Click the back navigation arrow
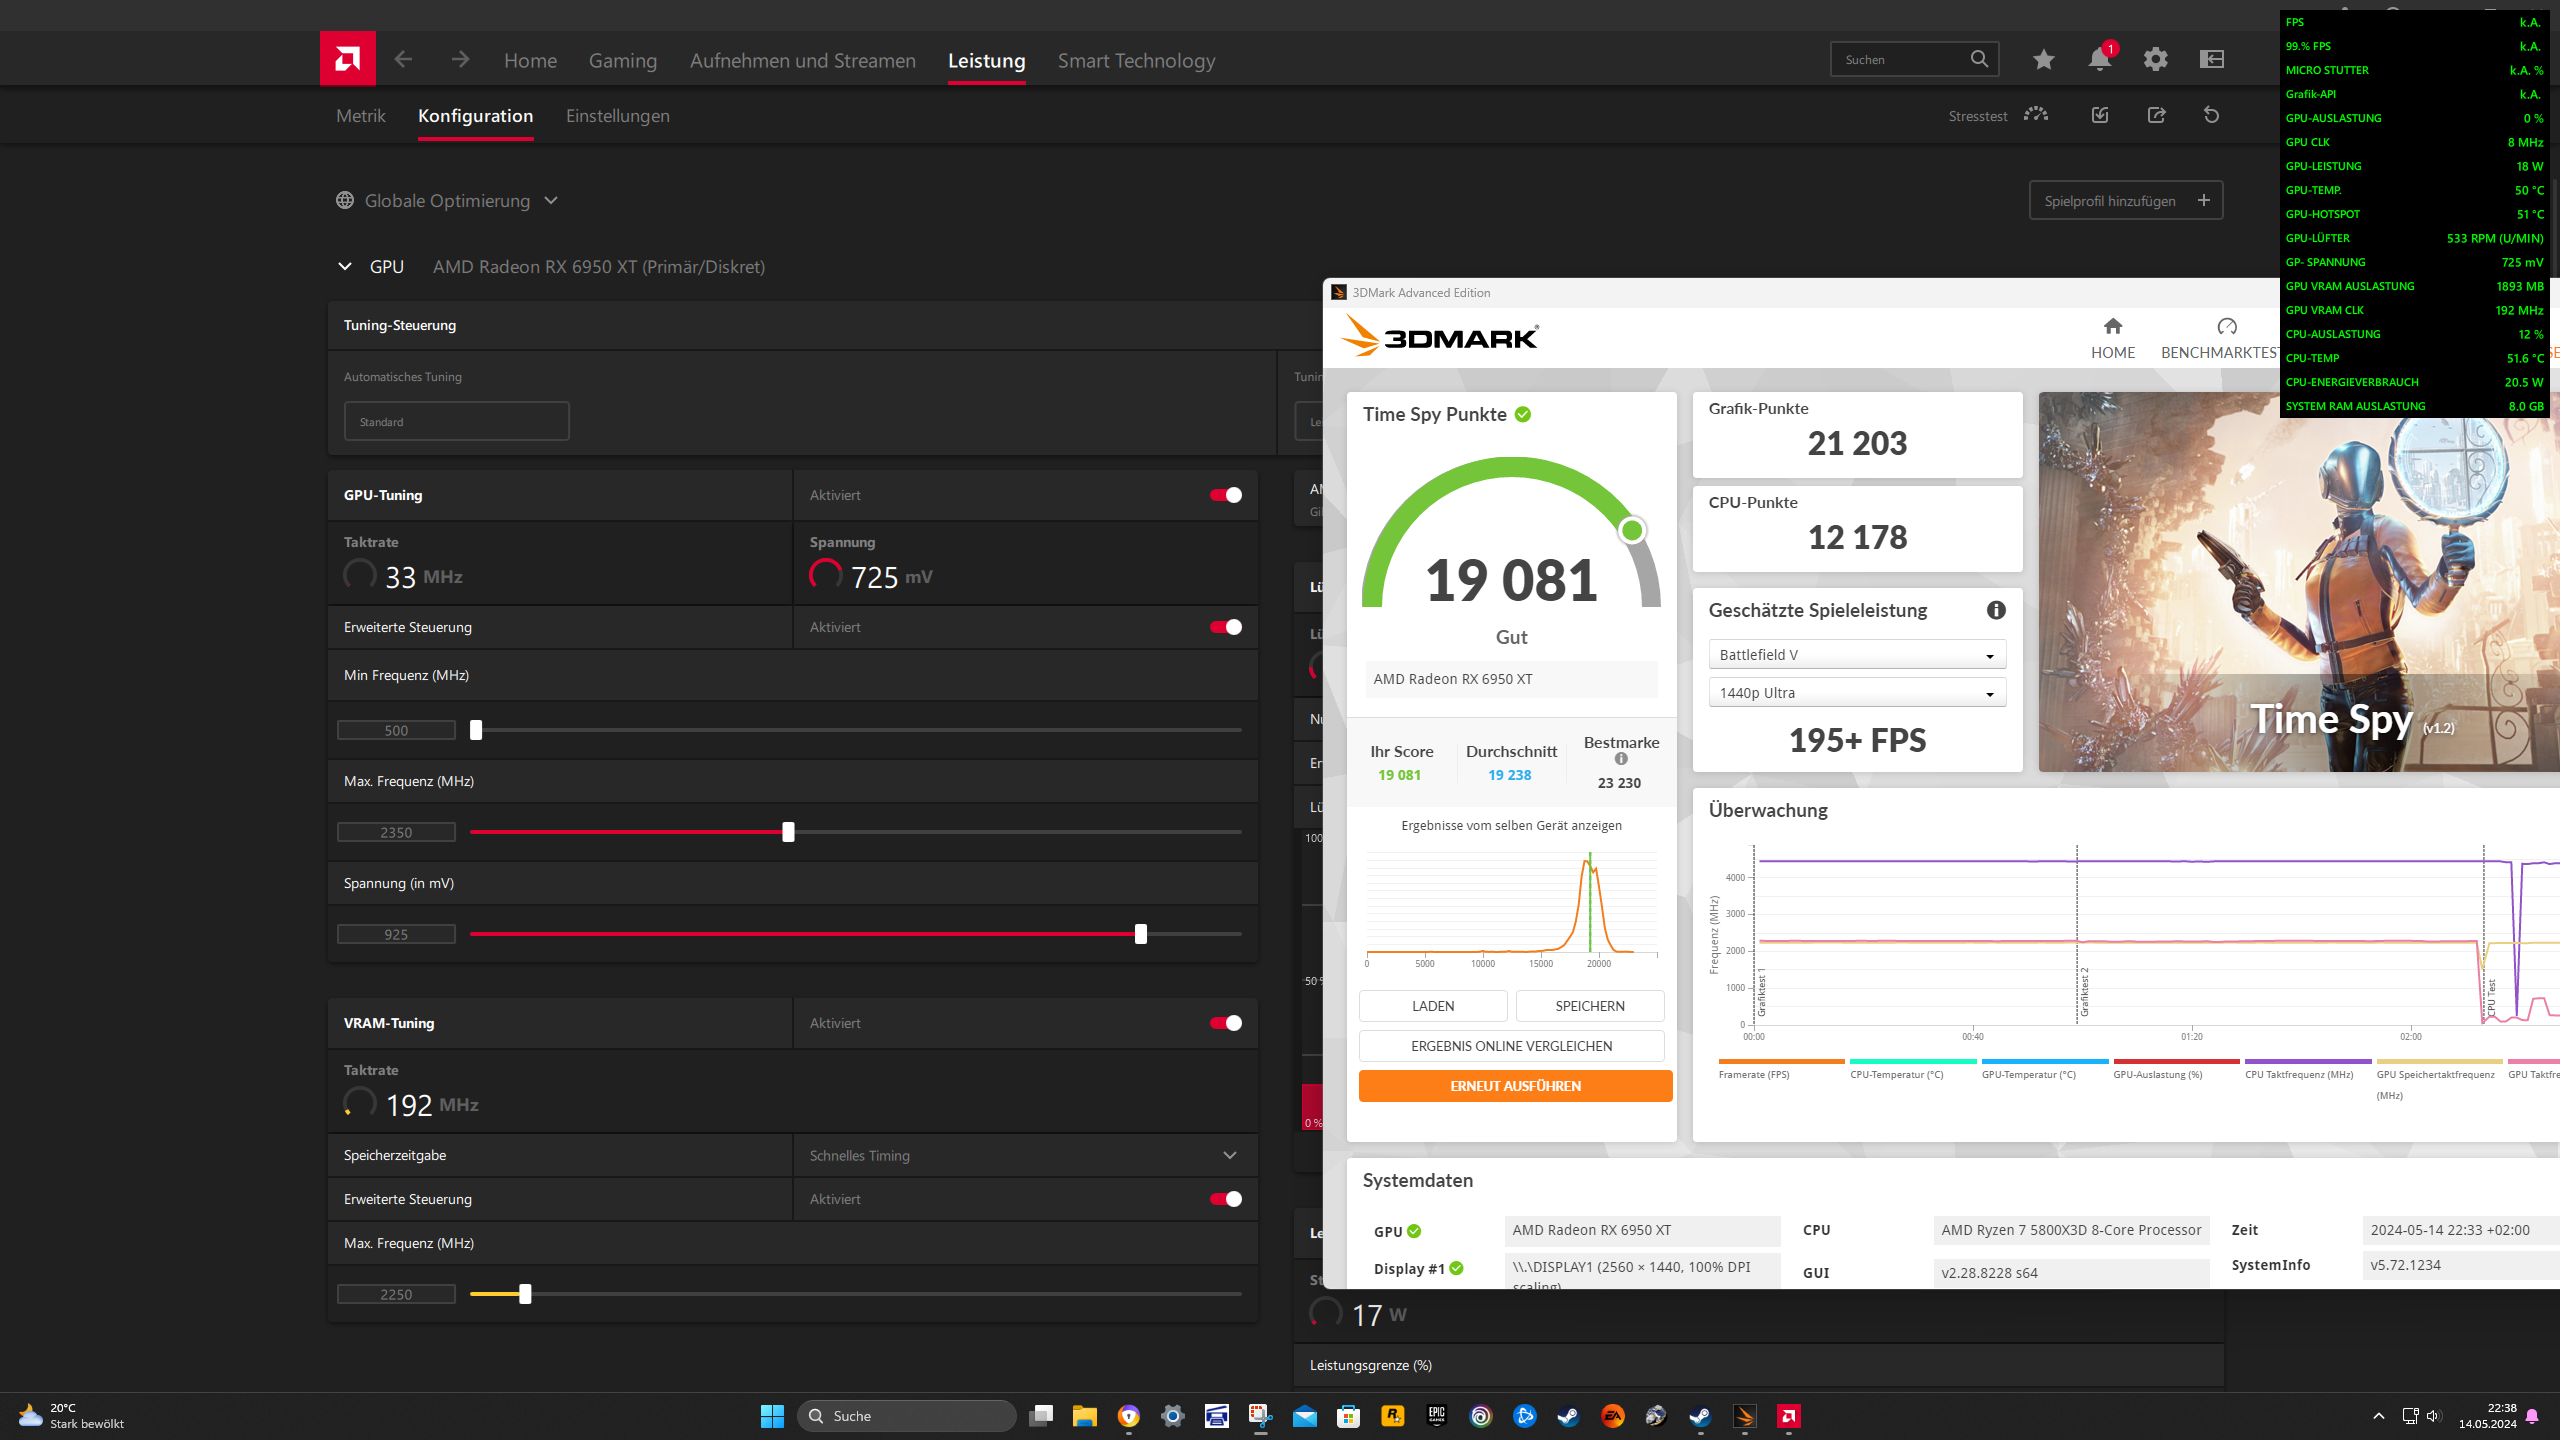The image size is (2560, 1440). point(403,60)
